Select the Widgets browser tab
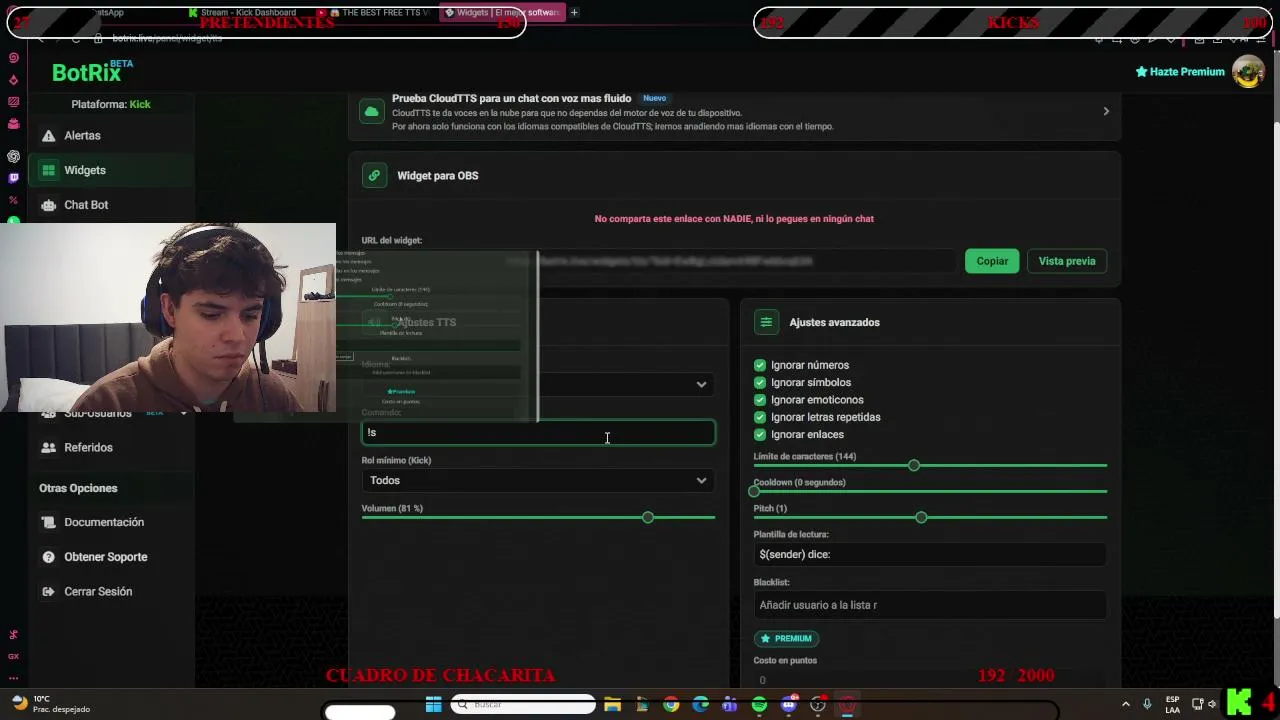 click(502, 13)
